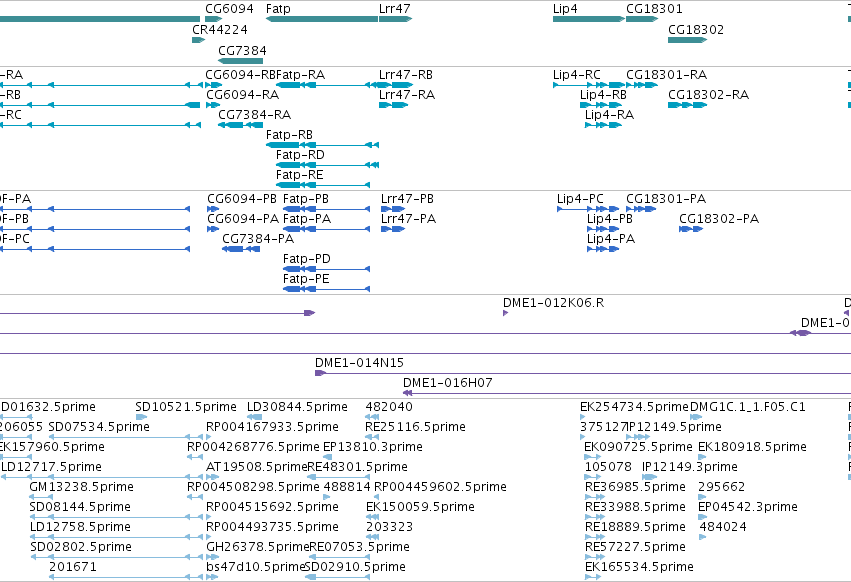Select the Fatp gene feature
851x582 pixels.
[x=322, y=19]
